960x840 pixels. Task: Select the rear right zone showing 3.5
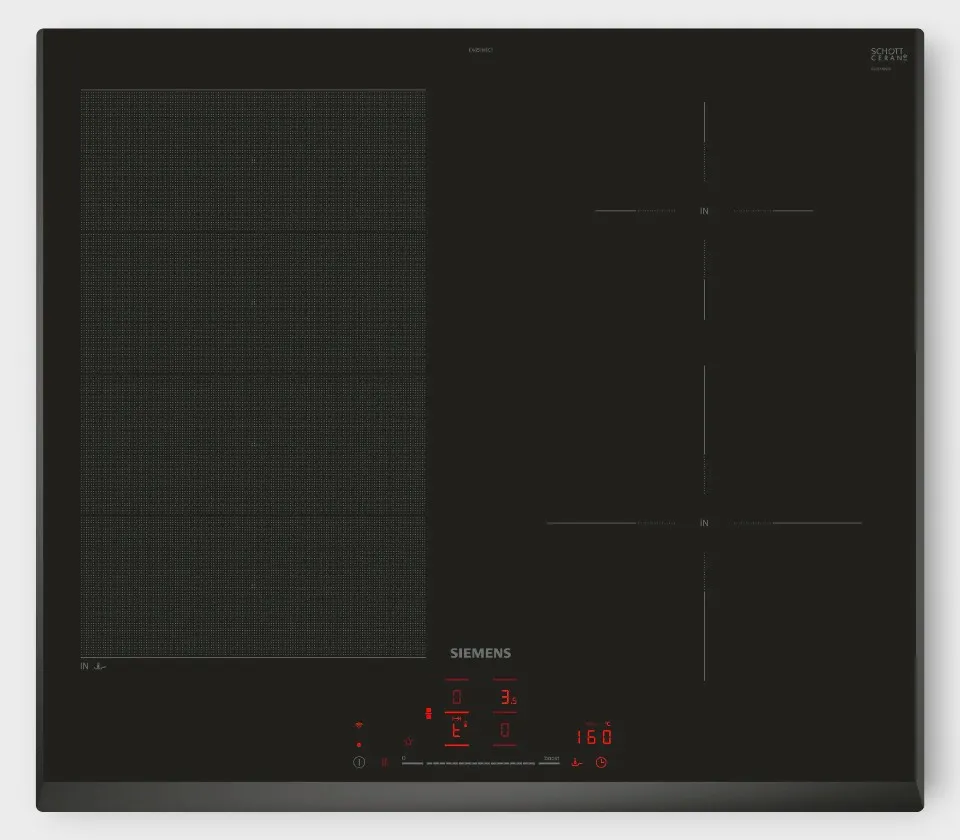tap(506, 697)
